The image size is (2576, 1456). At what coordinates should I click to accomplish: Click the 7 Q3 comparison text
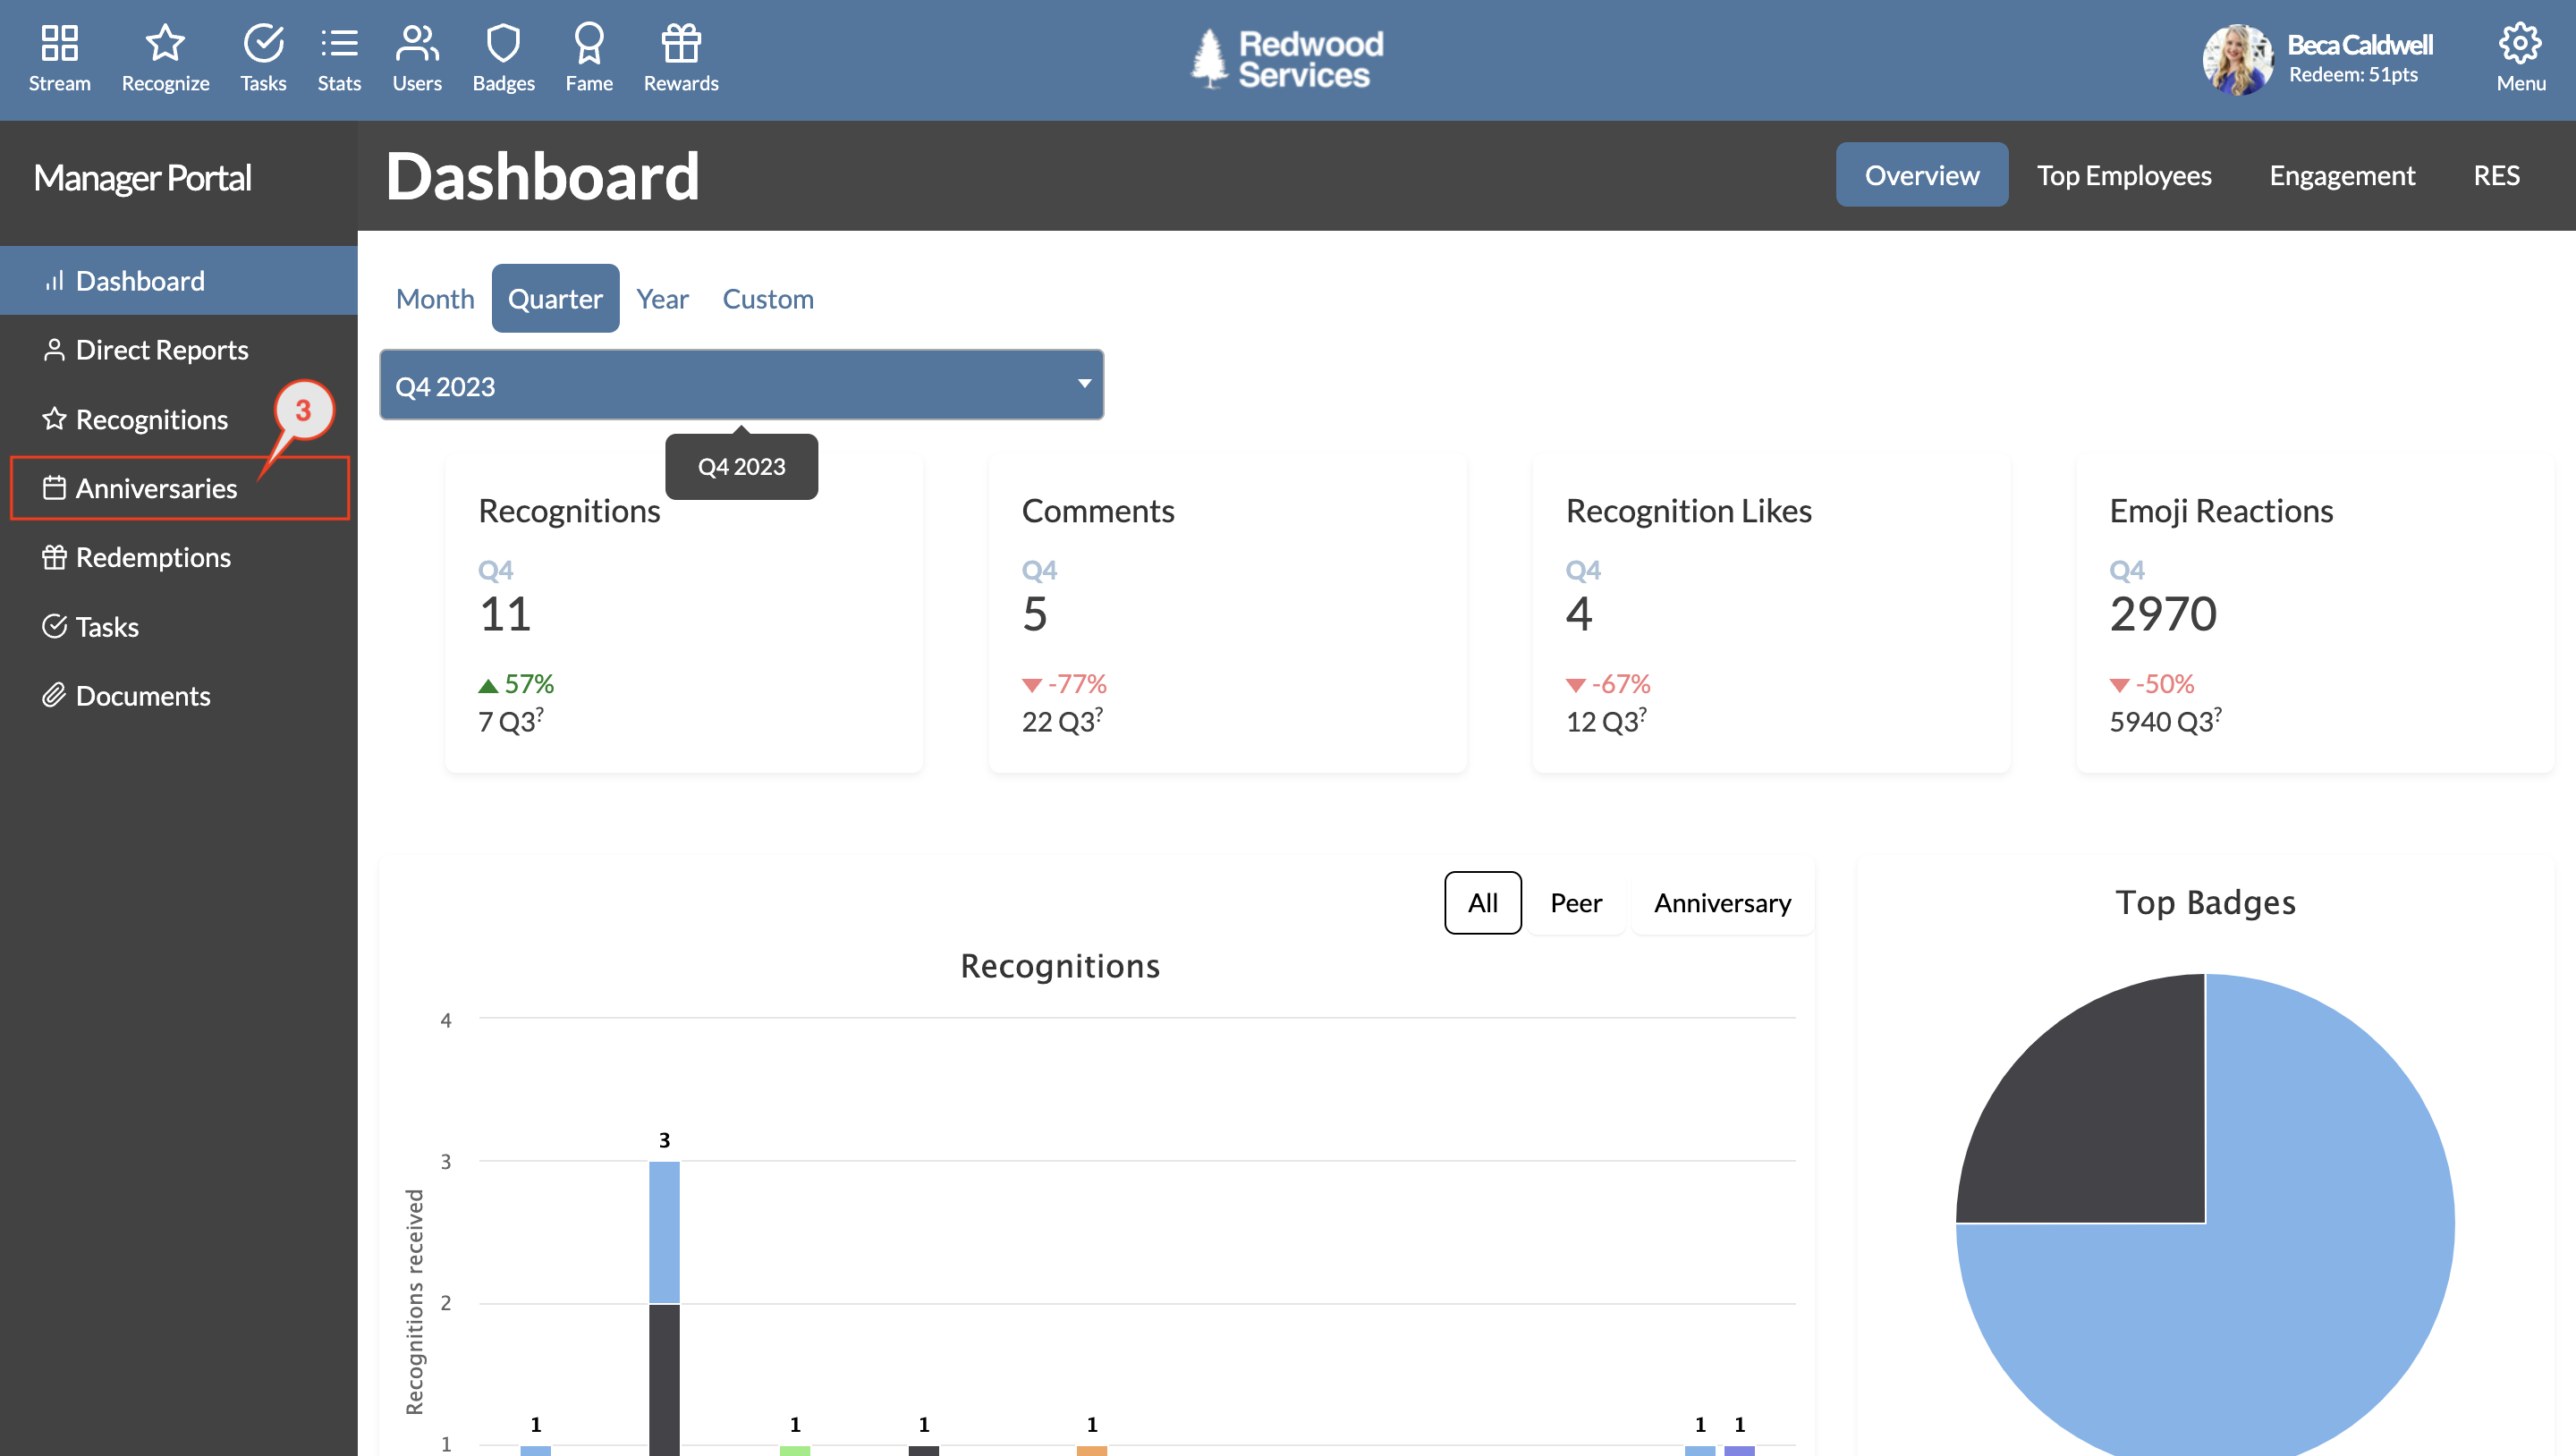[511, 721]
